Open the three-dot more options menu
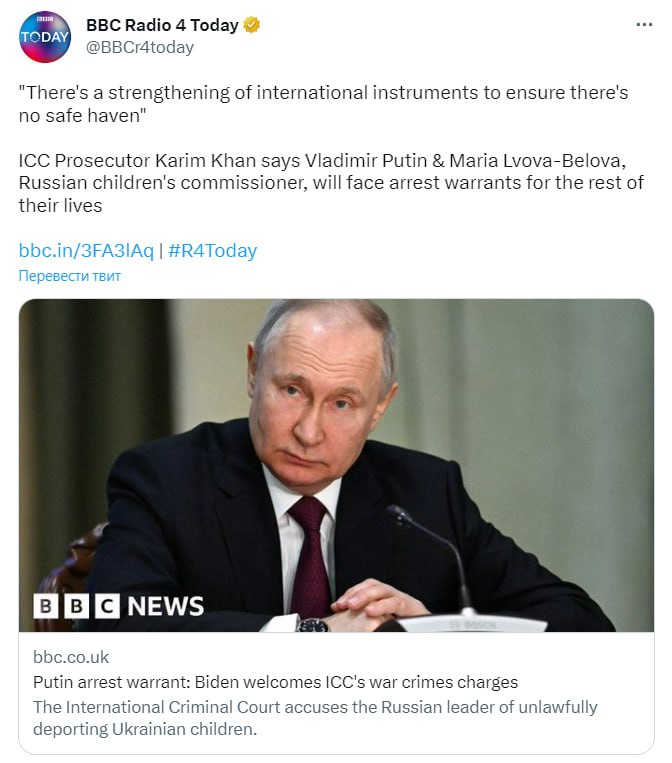 [644, 25]
